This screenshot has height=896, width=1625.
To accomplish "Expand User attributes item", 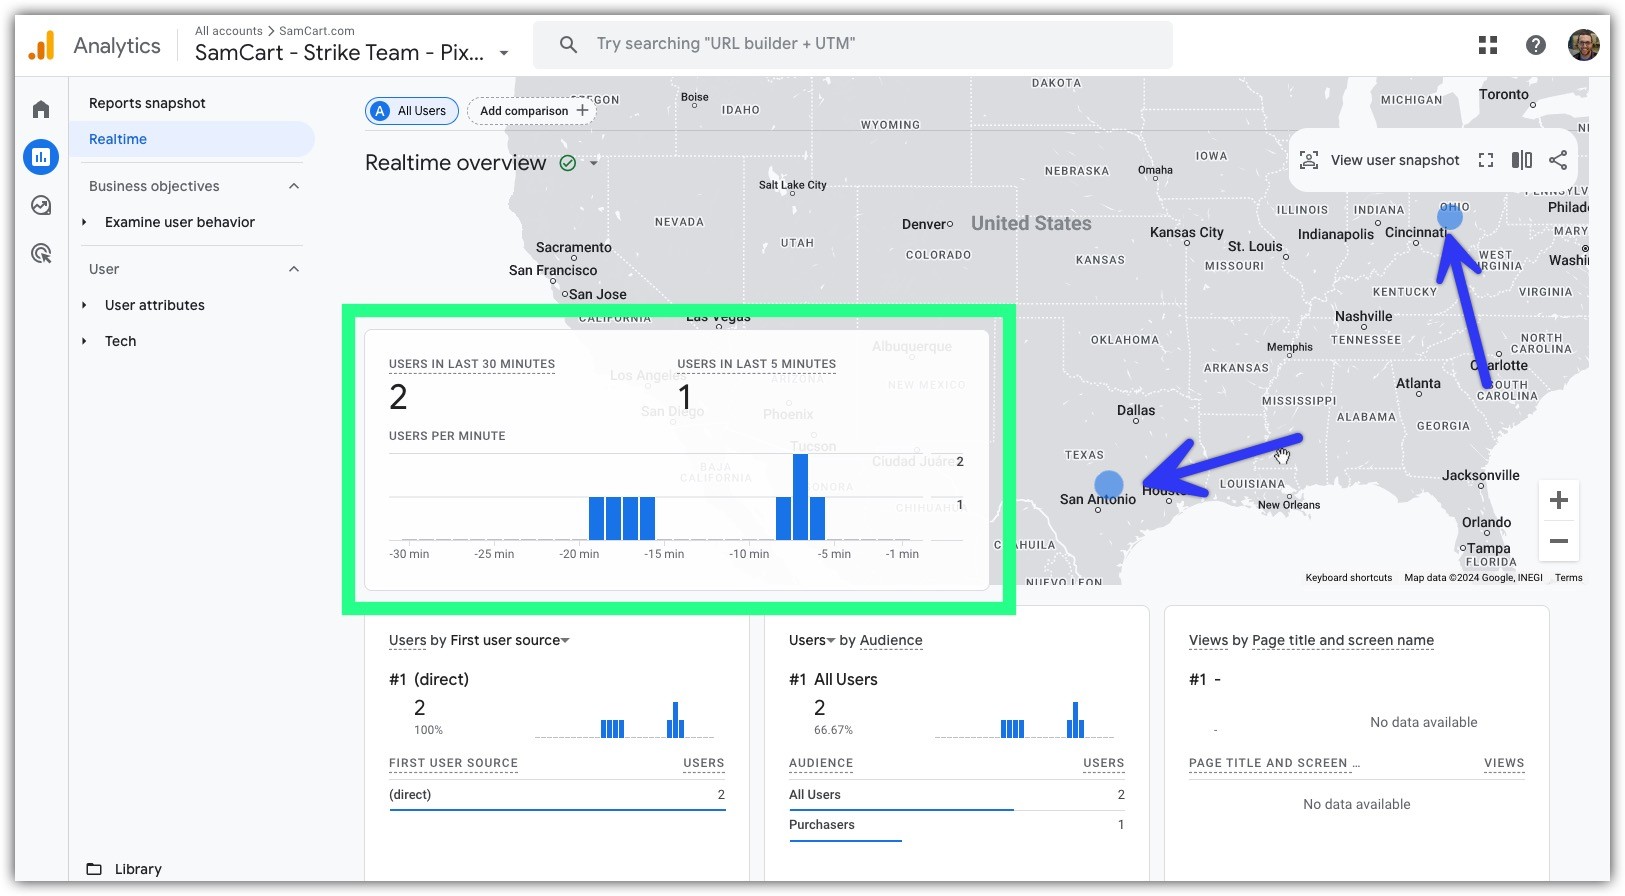I will tap(84, 305).
